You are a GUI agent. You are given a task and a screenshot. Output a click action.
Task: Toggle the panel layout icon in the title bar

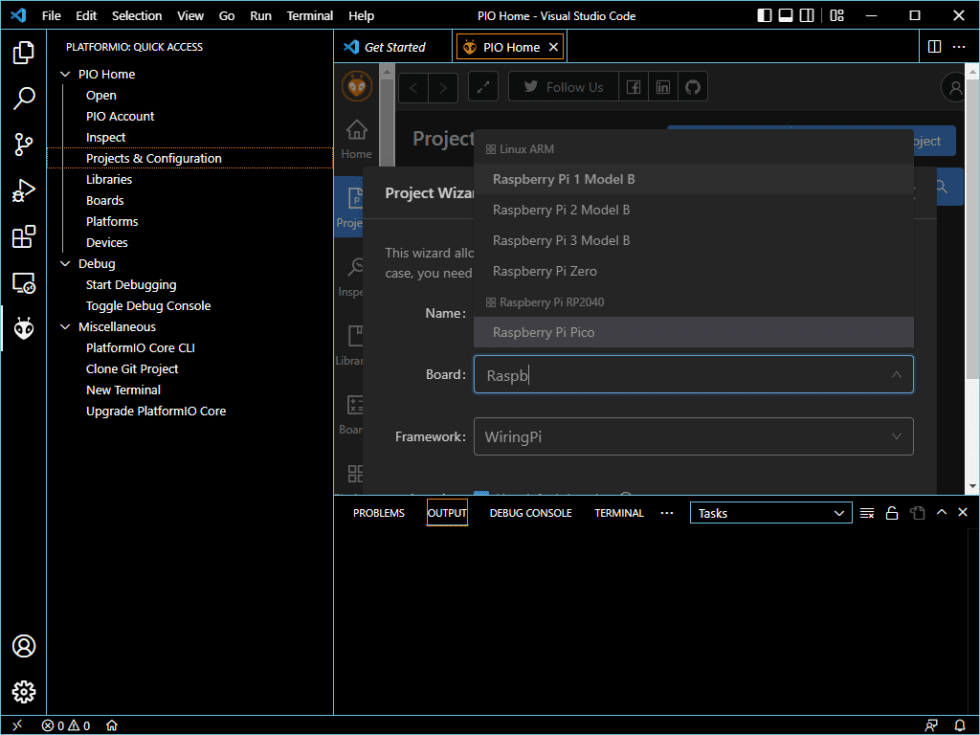(788, 15)
